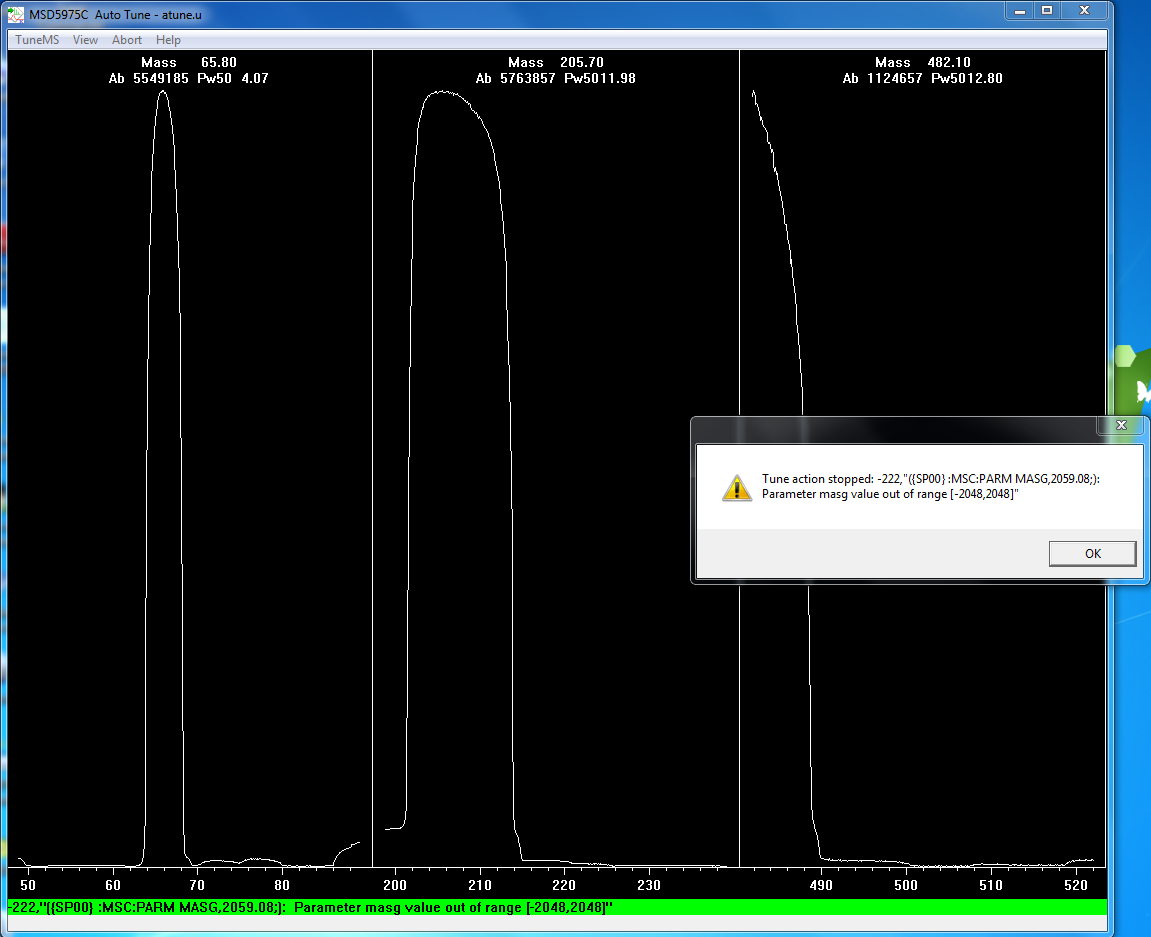Open the Abort menu
1151x937 pixels.
127,40
